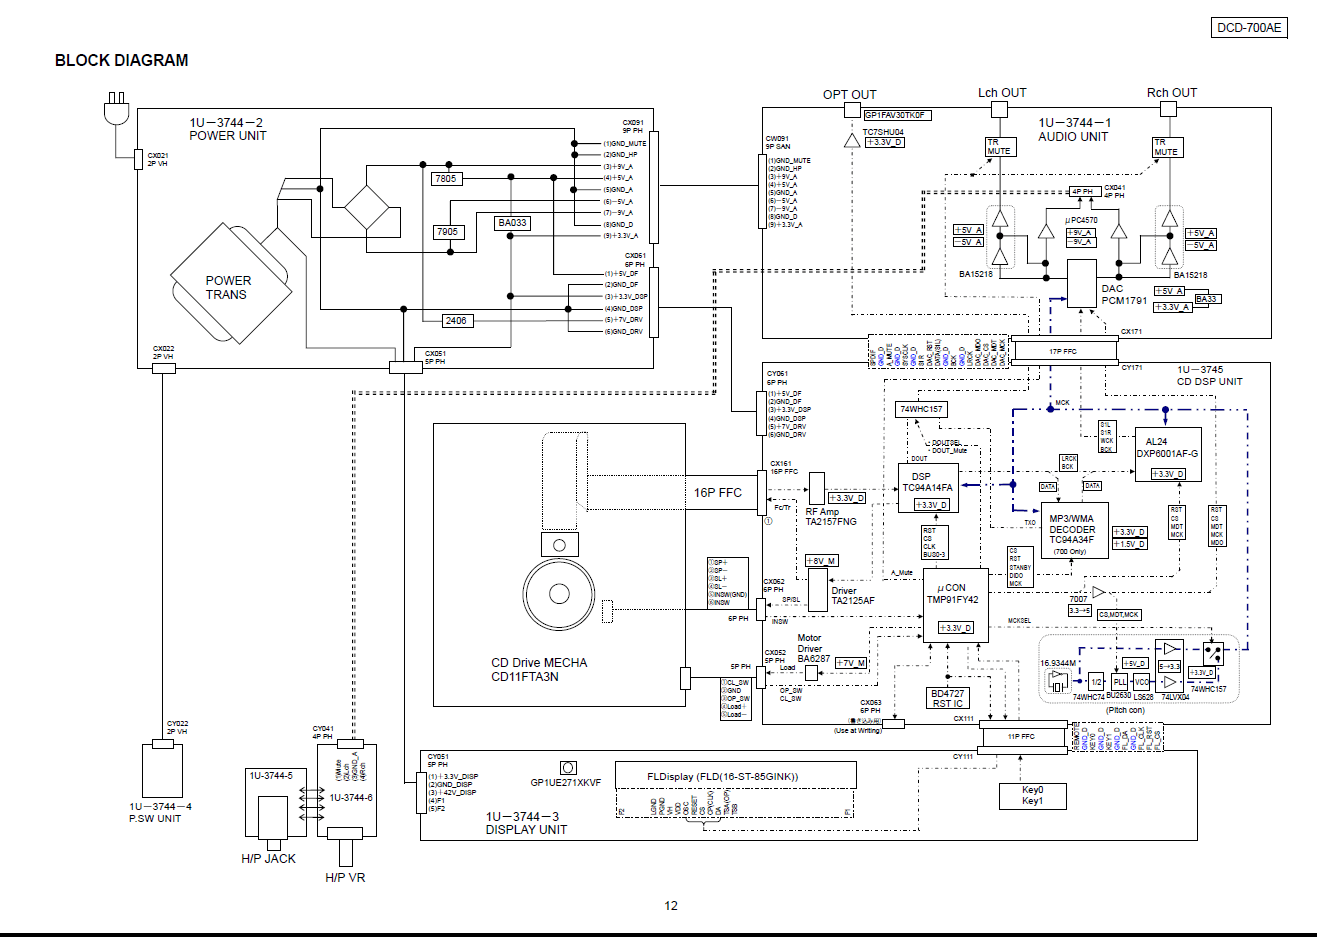This screenshot has height=937, width=1317.
Task: Select the H/P VR label
Action: click(x=345, y=878)
